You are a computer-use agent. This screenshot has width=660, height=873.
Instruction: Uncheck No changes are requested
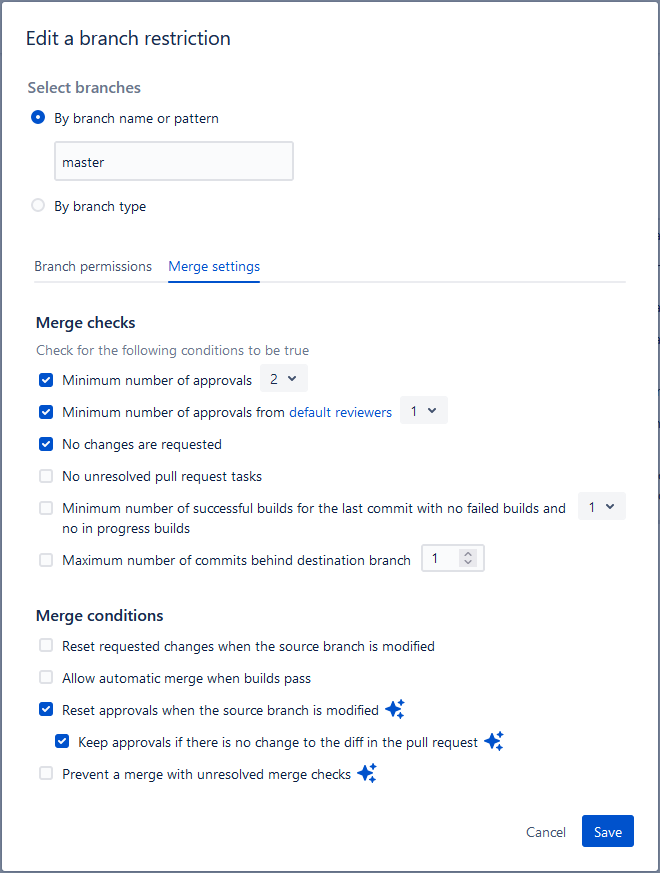(x=45, y=444)
